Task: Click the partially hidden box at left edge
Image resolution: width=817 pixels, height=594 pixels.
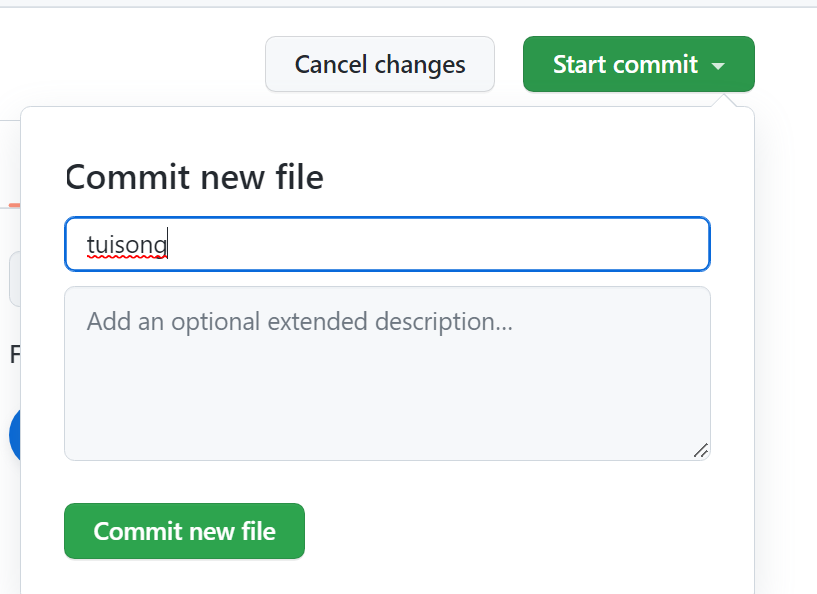Action: coord(14,279)
